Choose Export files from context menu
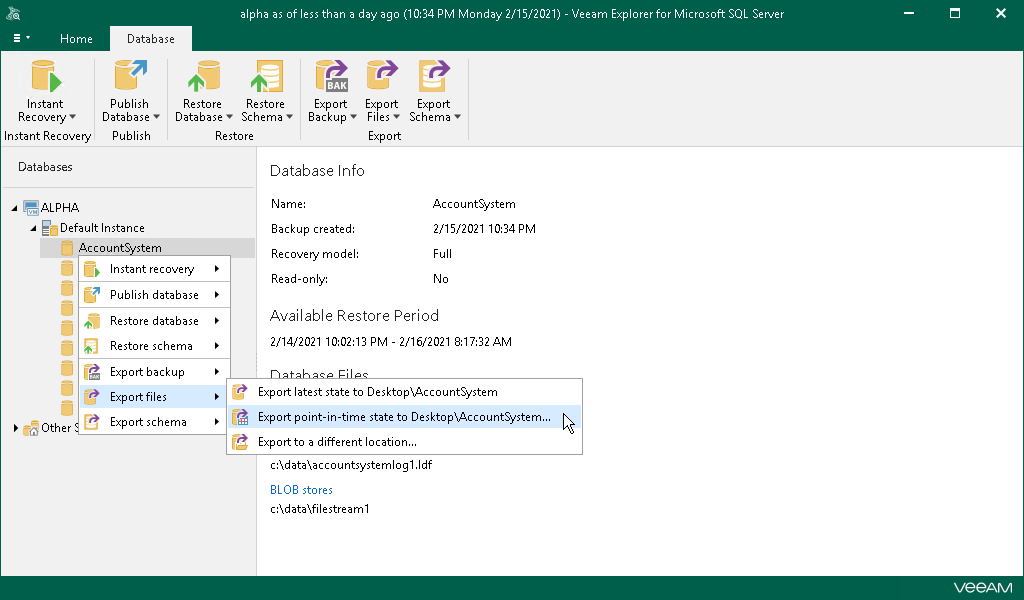Viewport: 1024px width, 600px height. click(x=155, y=397)
